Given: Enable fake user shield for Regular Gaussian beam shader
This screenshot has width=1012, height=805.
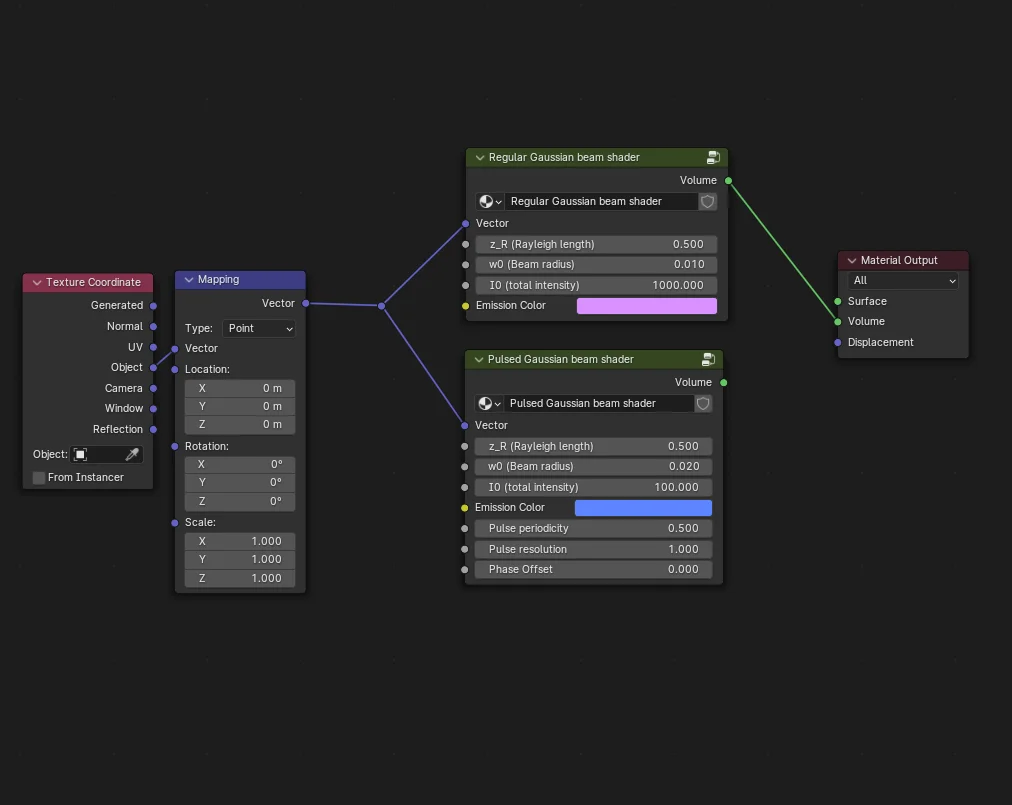Looking at the screenshot, I should coord(707,201).
